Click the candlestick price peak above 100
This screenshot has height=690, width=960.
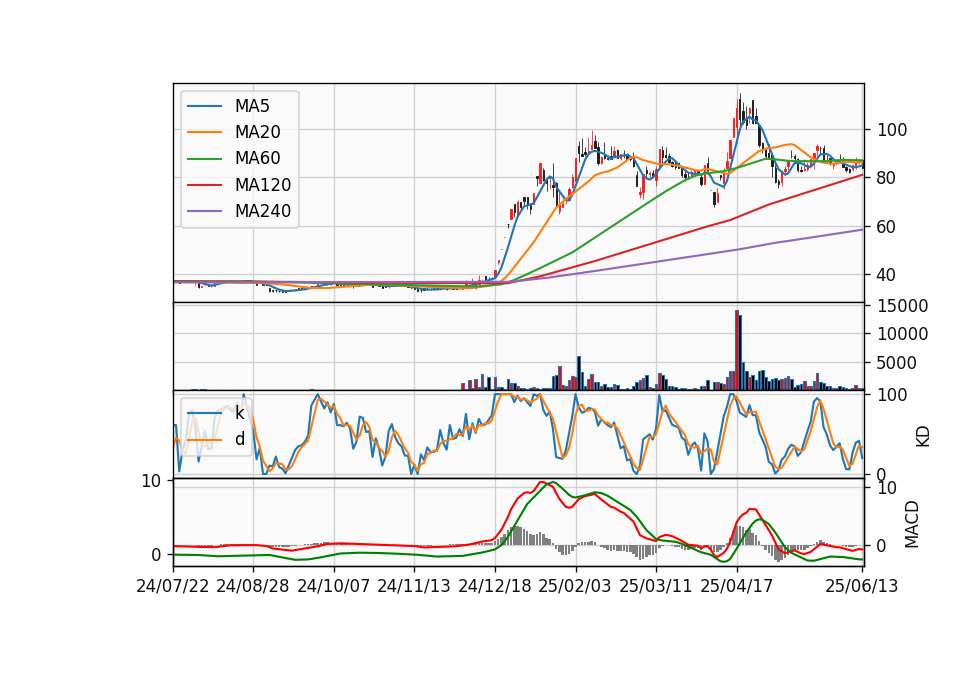coord(740,107)
